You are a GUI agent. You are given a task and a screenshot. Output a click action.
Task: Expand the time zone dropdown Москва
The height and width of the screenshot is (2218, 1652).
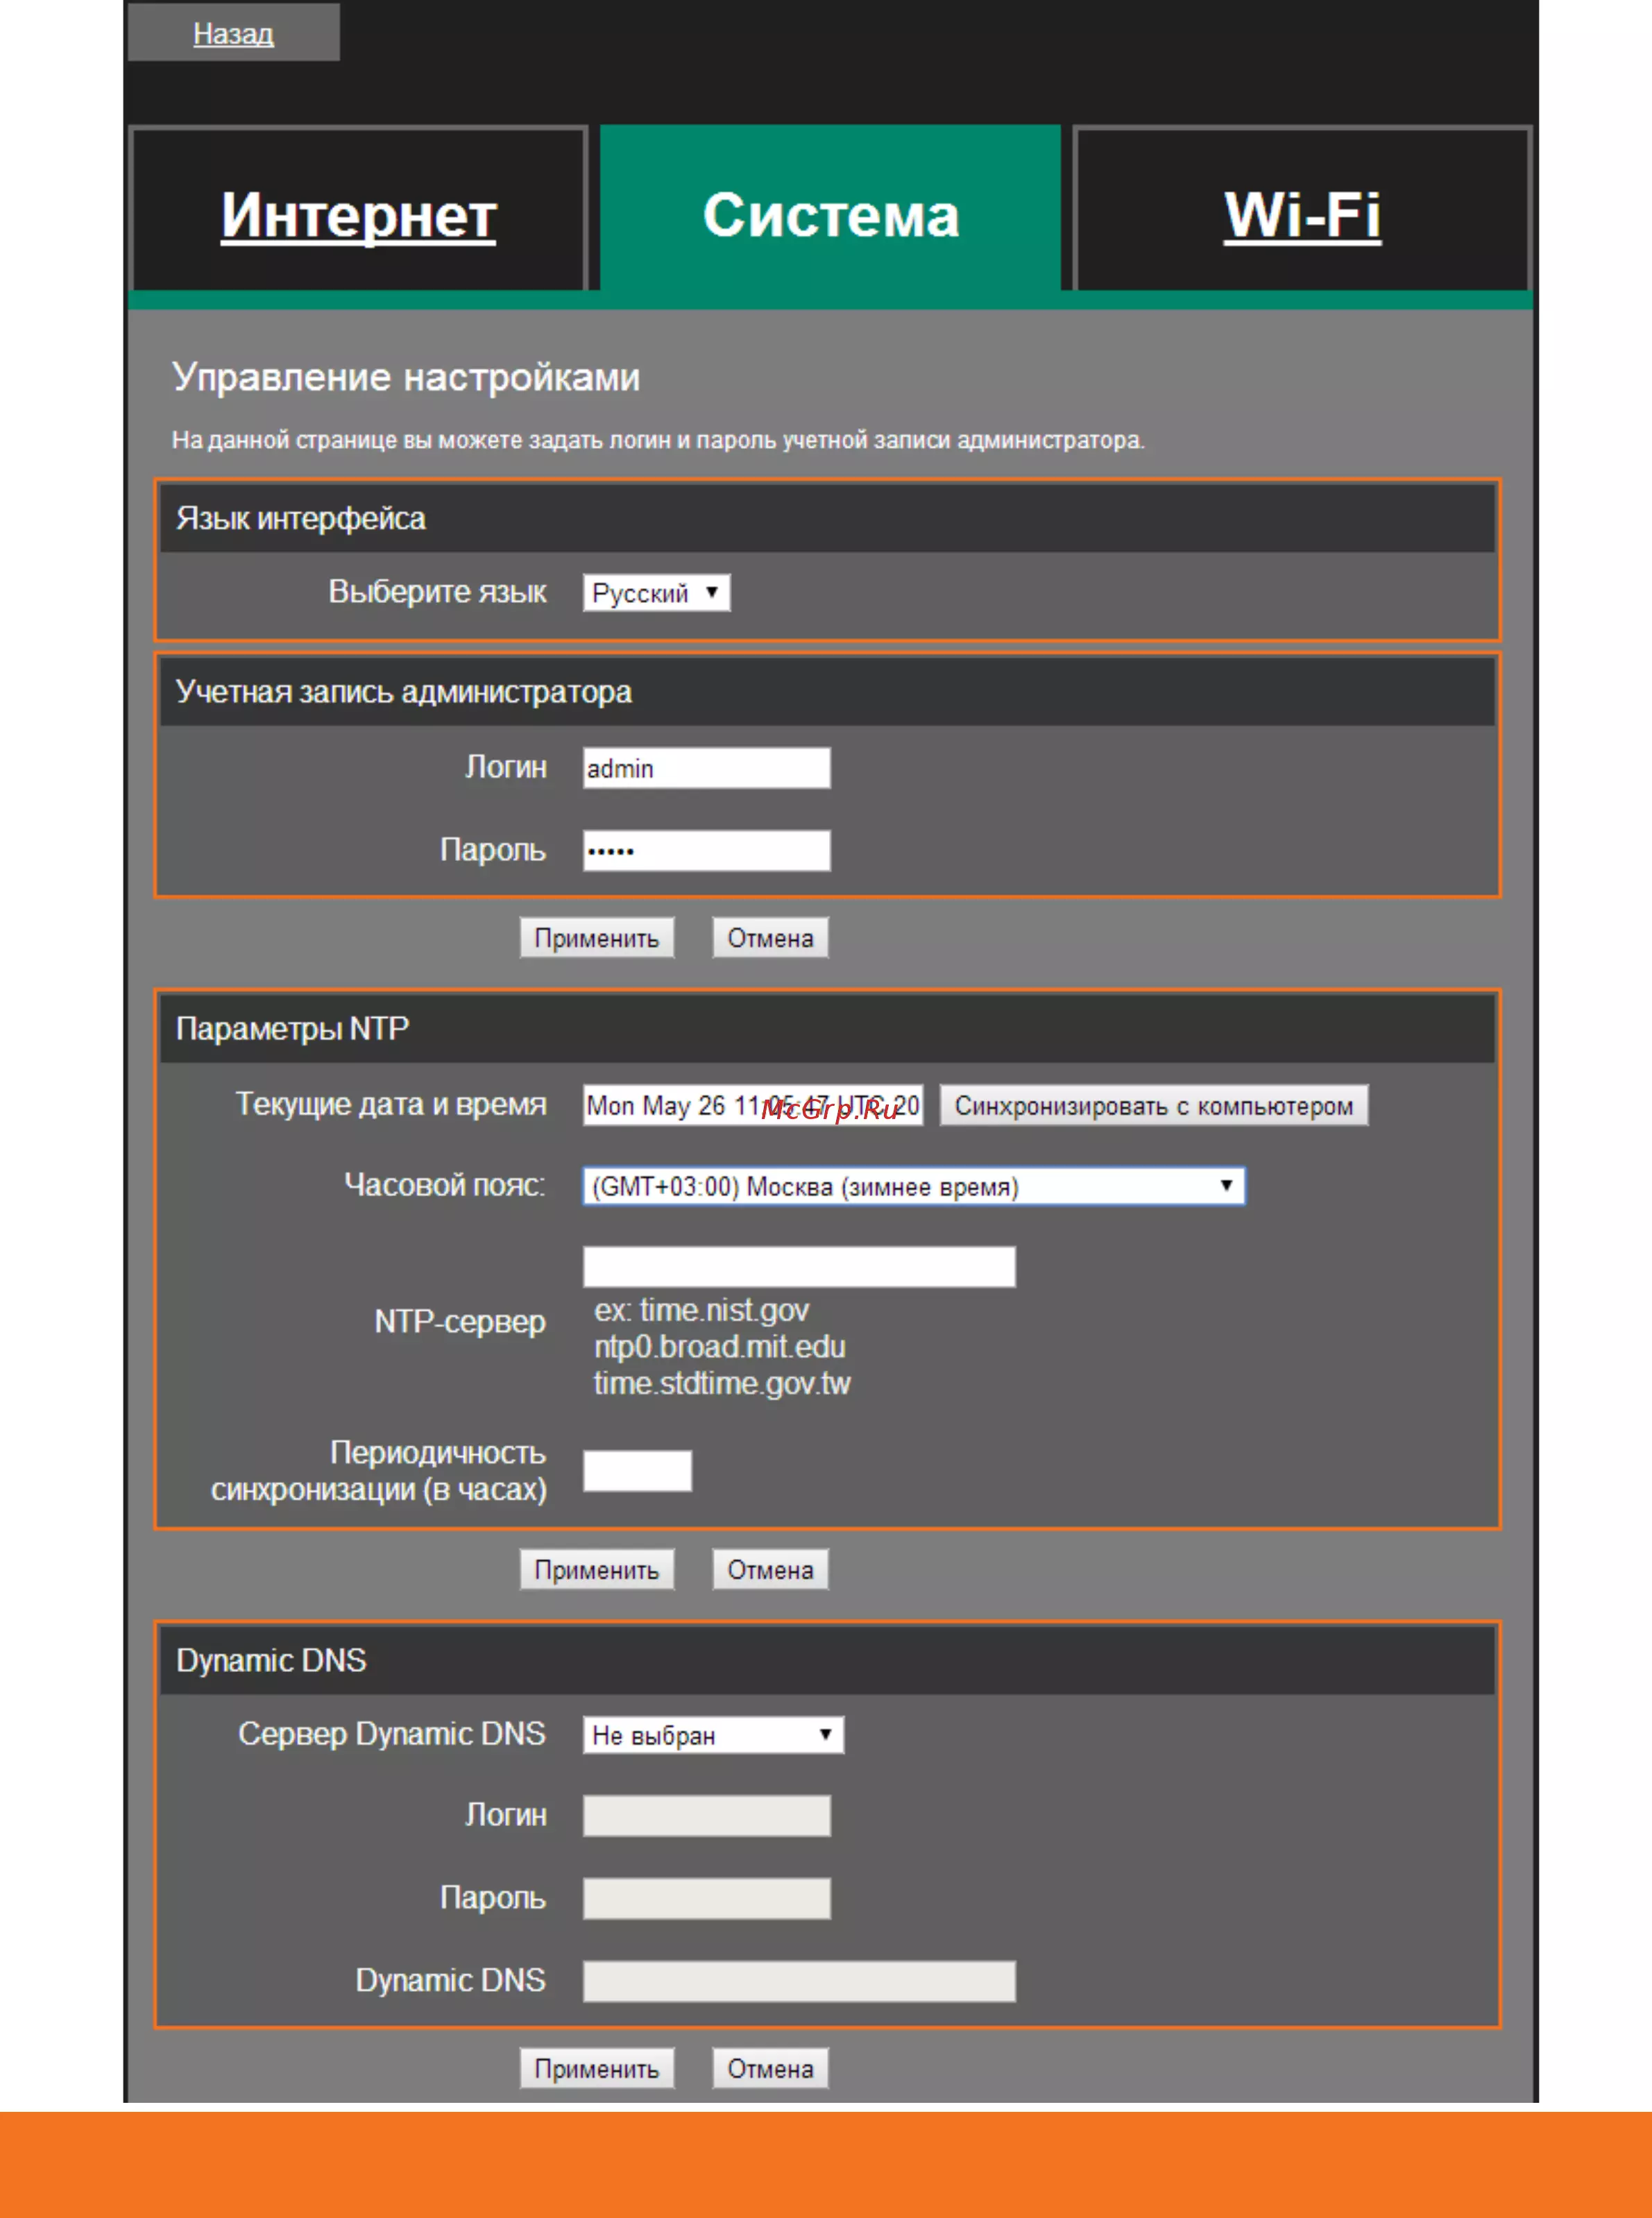coord(913,1186)
